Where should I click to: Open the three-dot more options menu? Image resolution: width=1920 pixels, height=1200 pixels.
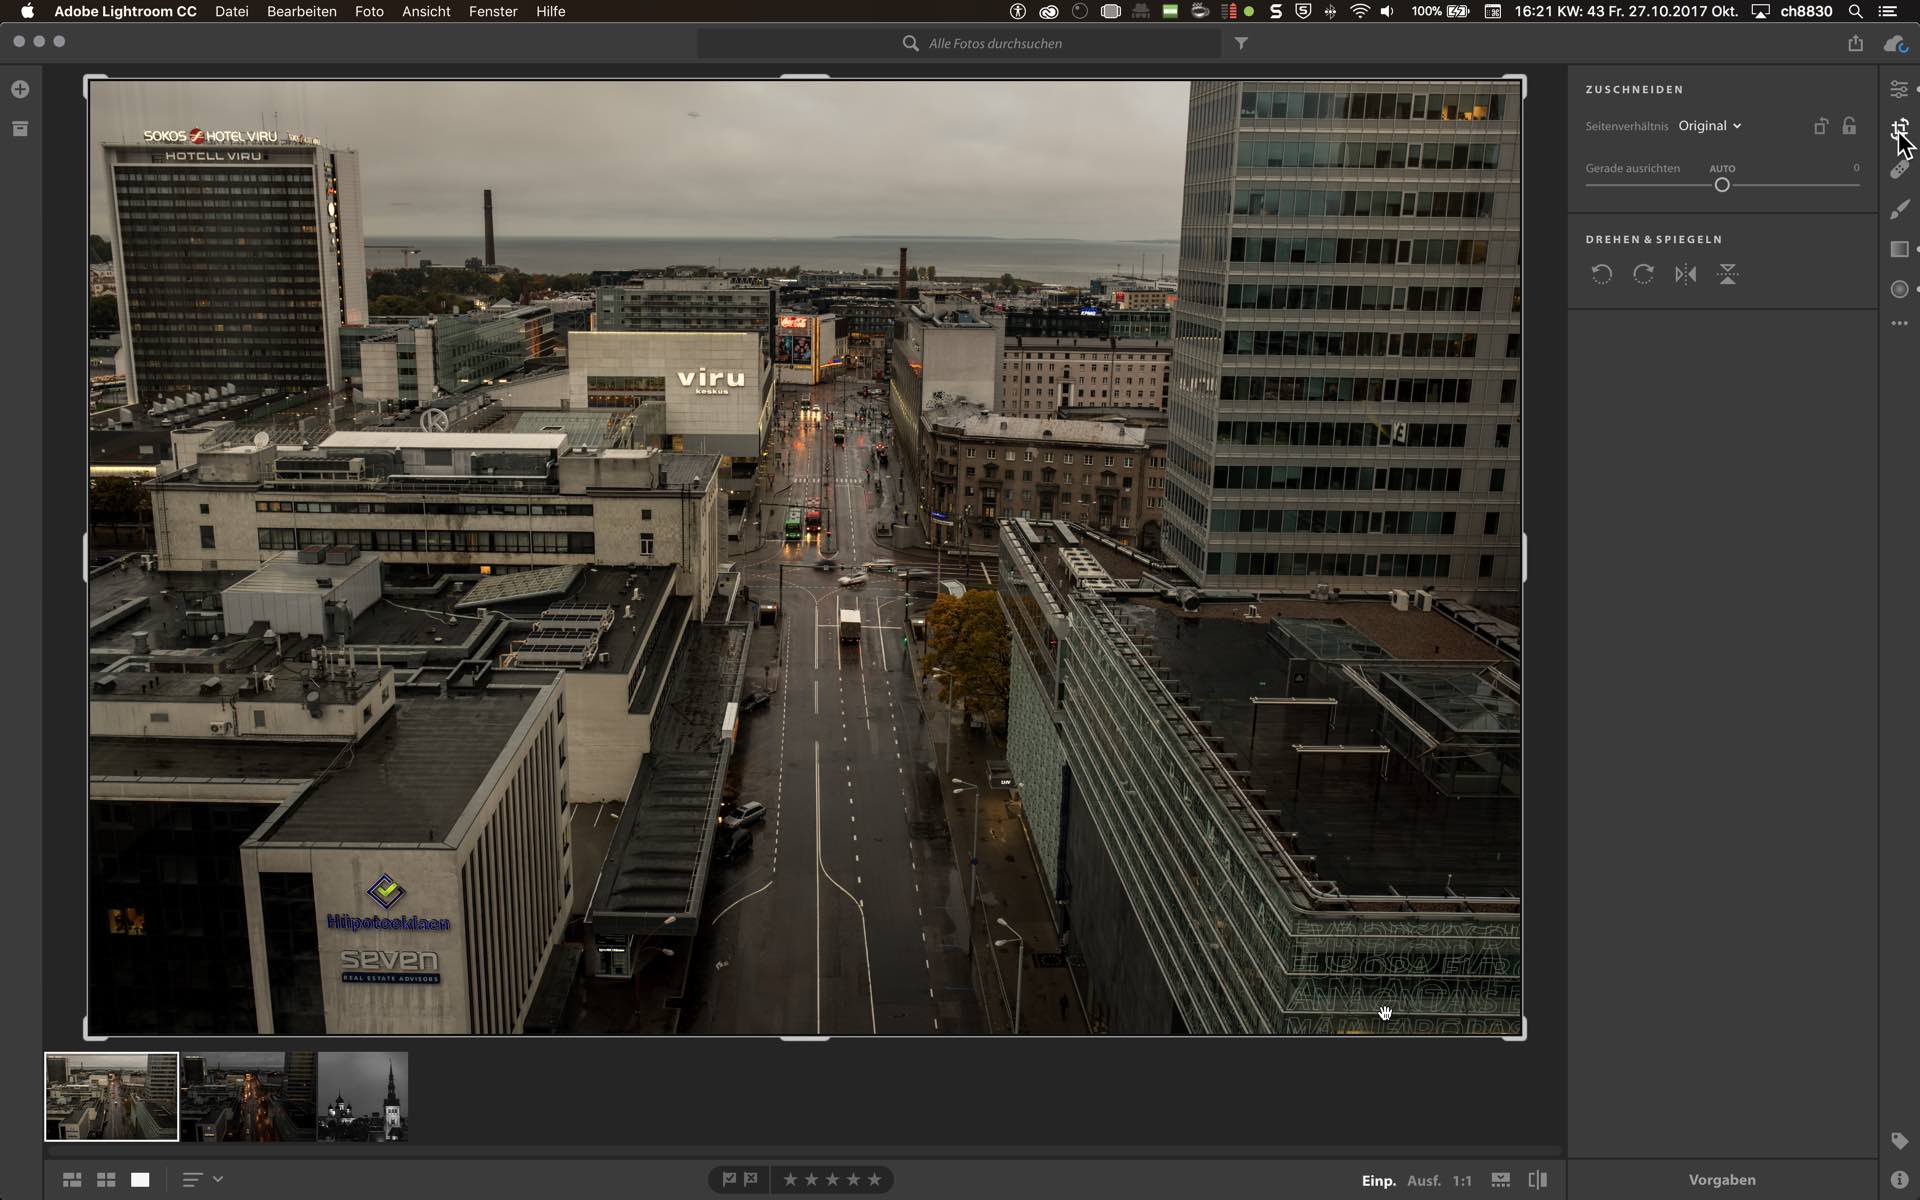tap(1899, 323)
